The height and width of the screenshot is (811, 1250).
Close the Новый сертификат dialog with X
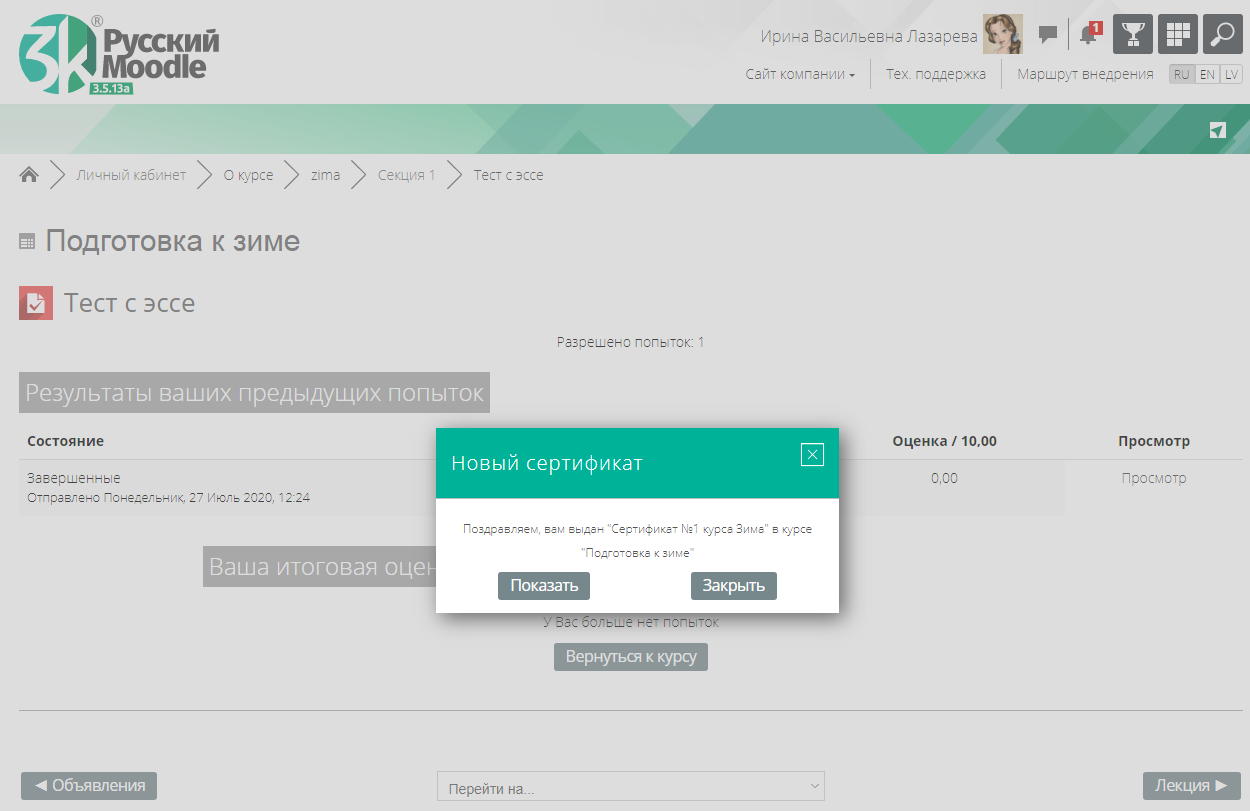[812, 455]
